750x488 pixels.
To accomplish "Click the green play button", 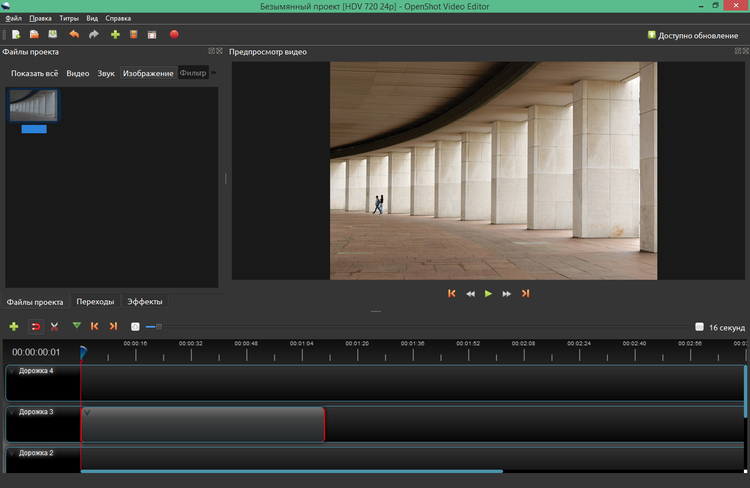I will coord(488,293).
